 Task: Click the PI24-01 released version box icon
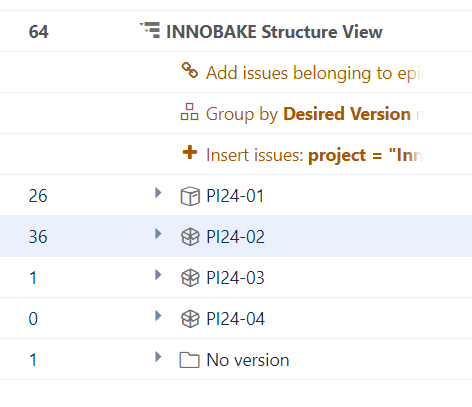tap(190, 196)
